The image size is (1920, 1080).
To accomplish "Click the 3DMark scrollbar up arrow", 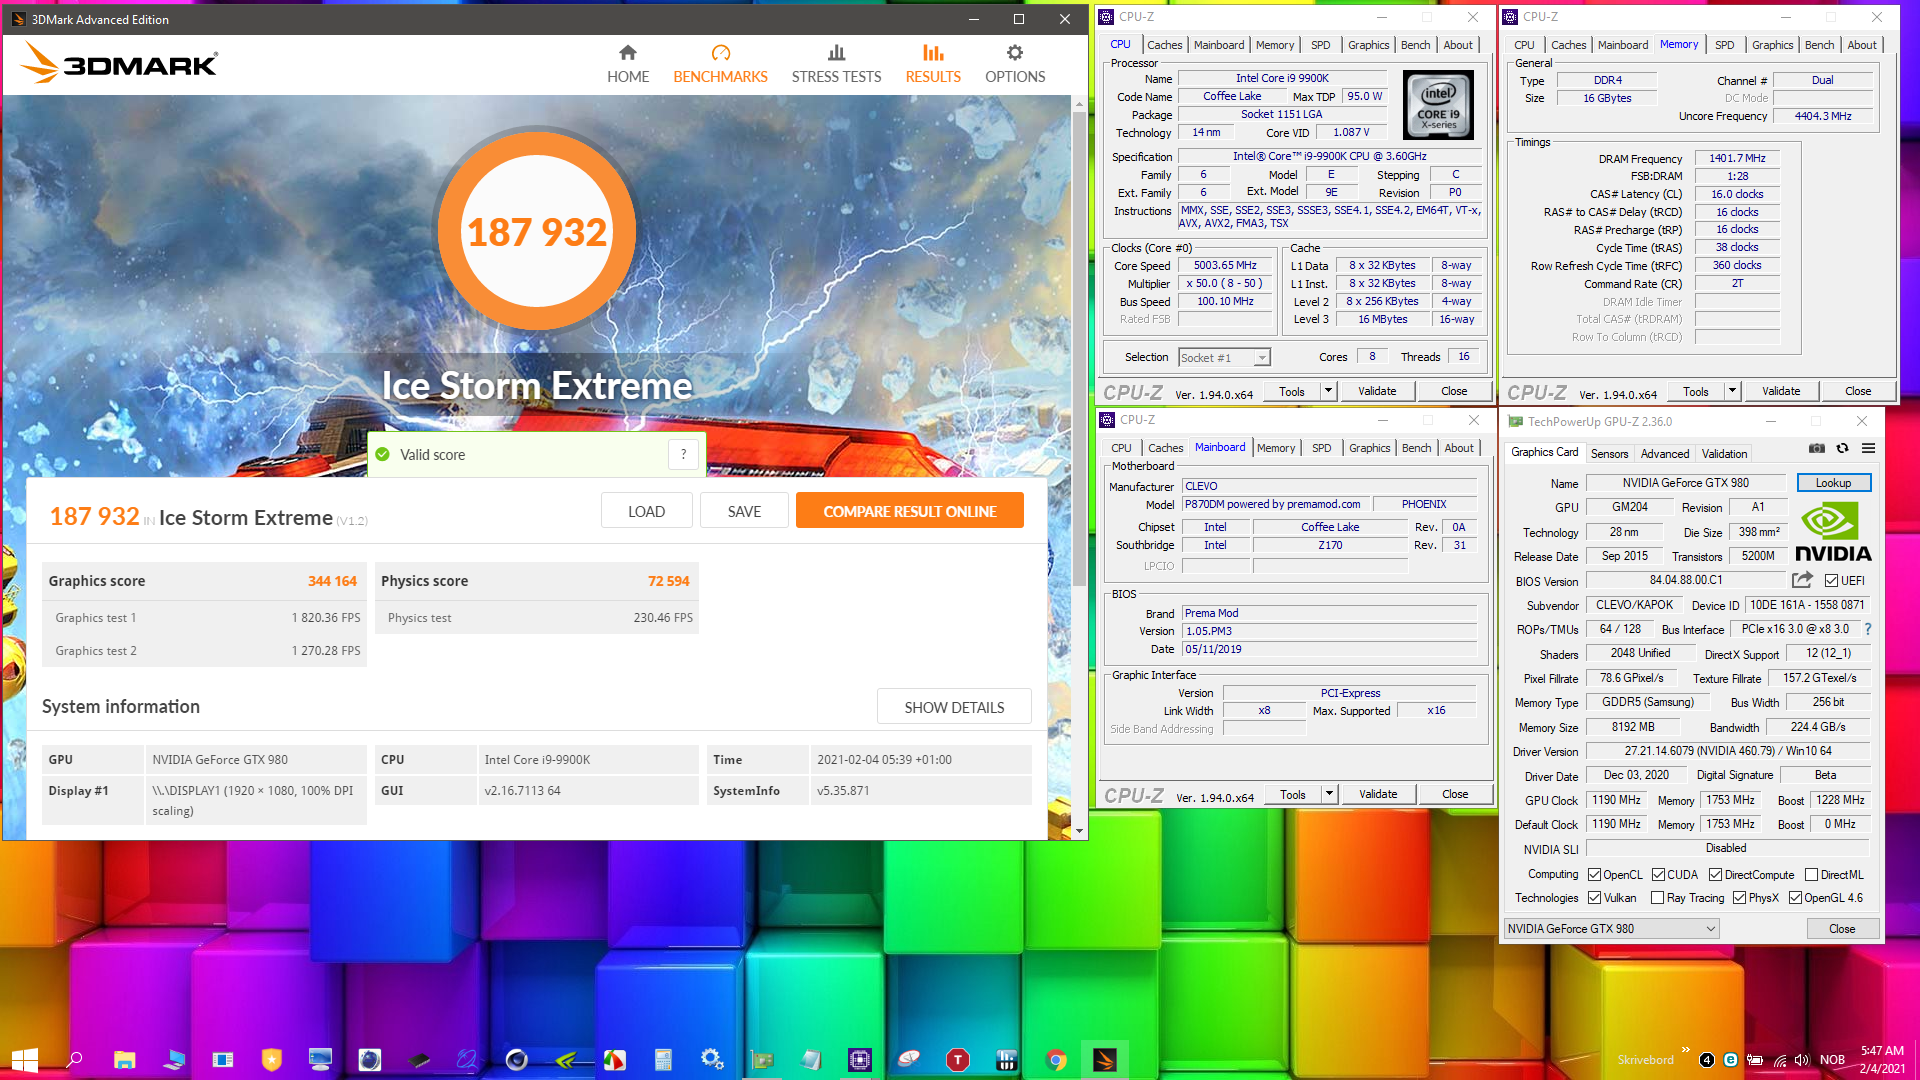I will tap(1079, 104).
